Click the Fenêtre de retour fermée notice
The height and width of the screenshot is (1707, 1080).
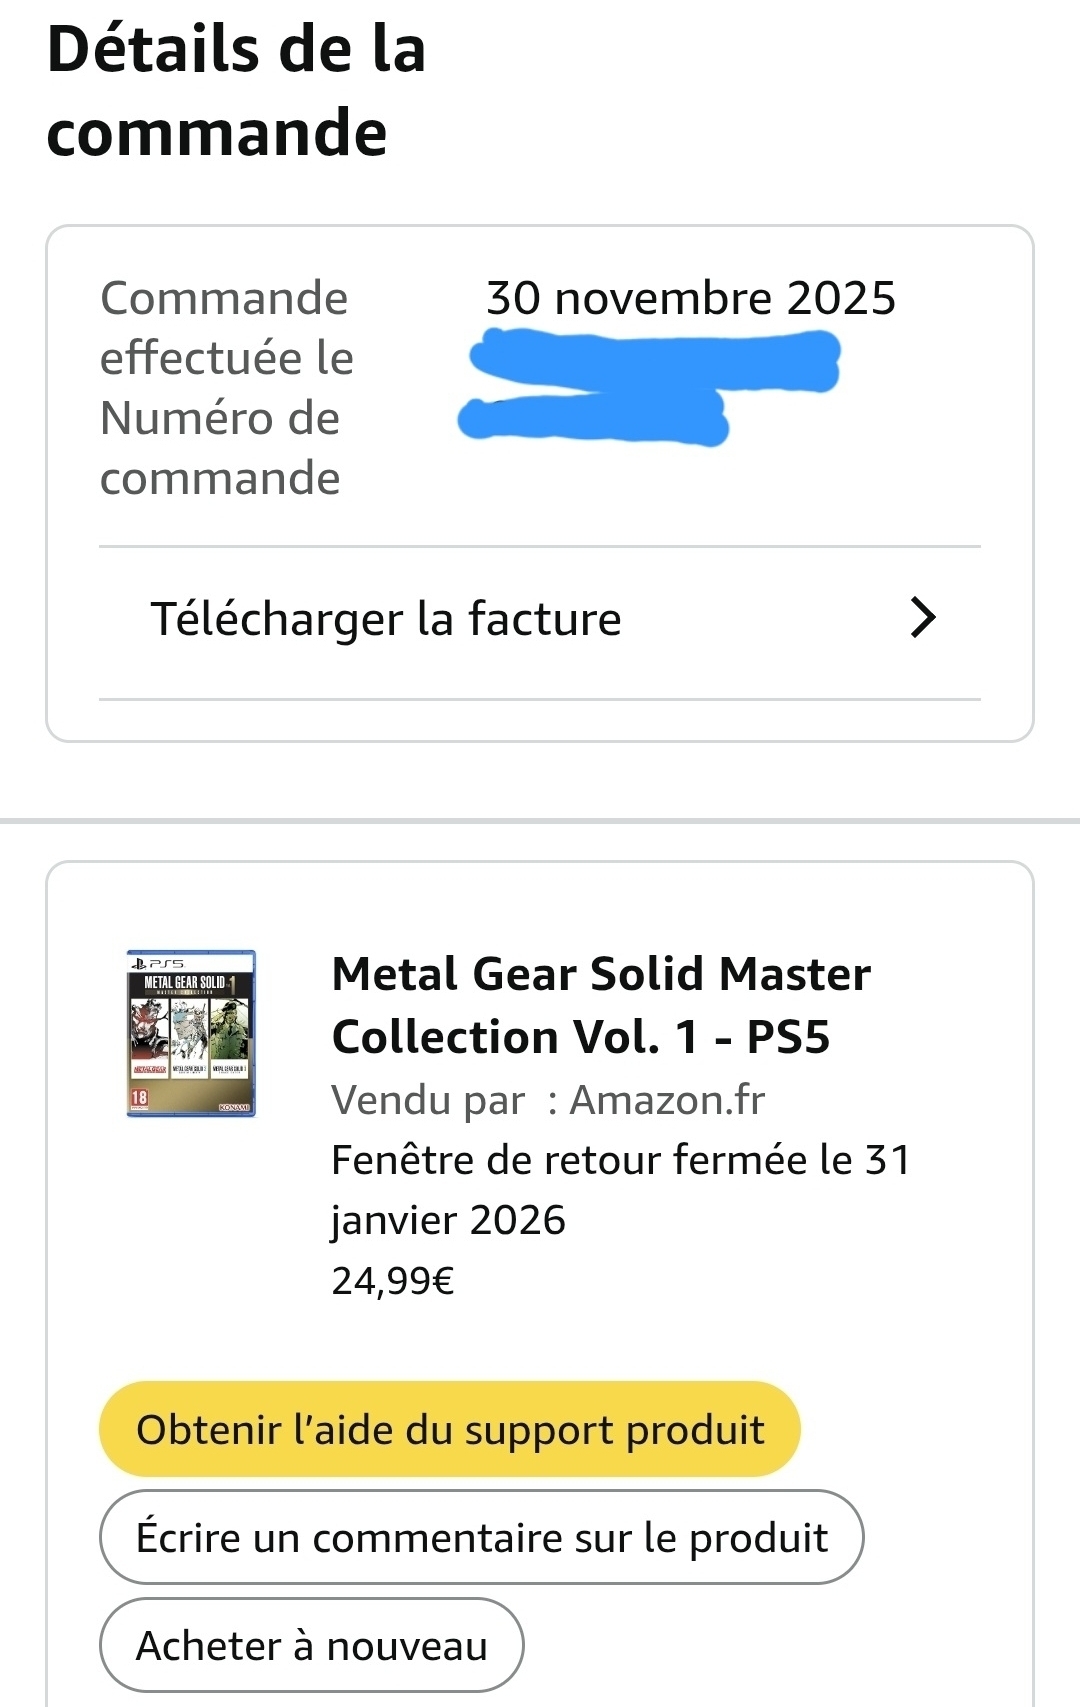coord(620,1190)
